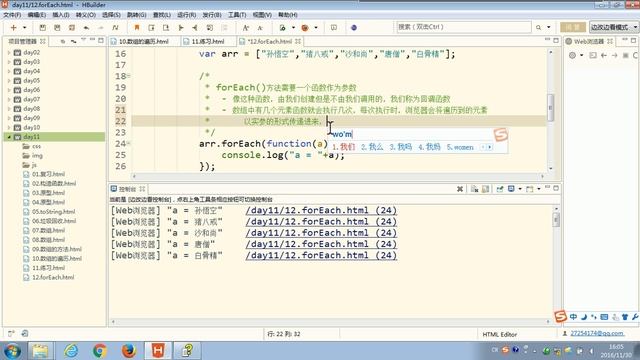Choose IME candidate 1. 我们
This screenshot has width=640, height=360.
click(343, 147)
